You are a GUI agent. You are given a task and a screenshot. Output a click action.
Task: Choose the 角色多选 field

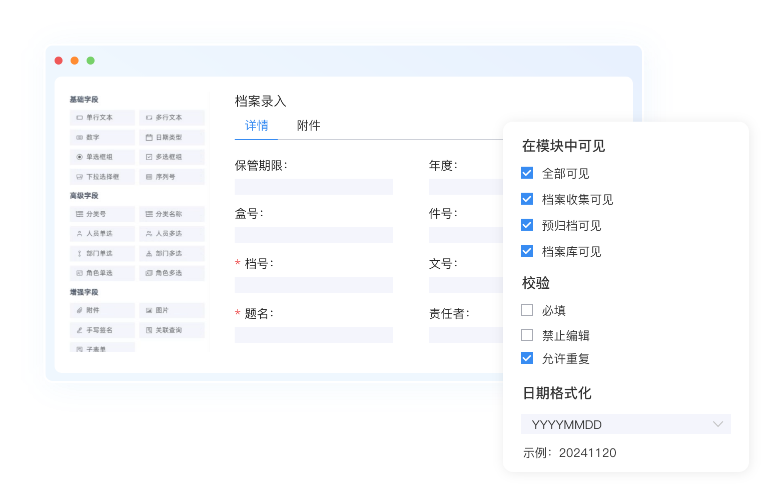(x=171, y=273)
